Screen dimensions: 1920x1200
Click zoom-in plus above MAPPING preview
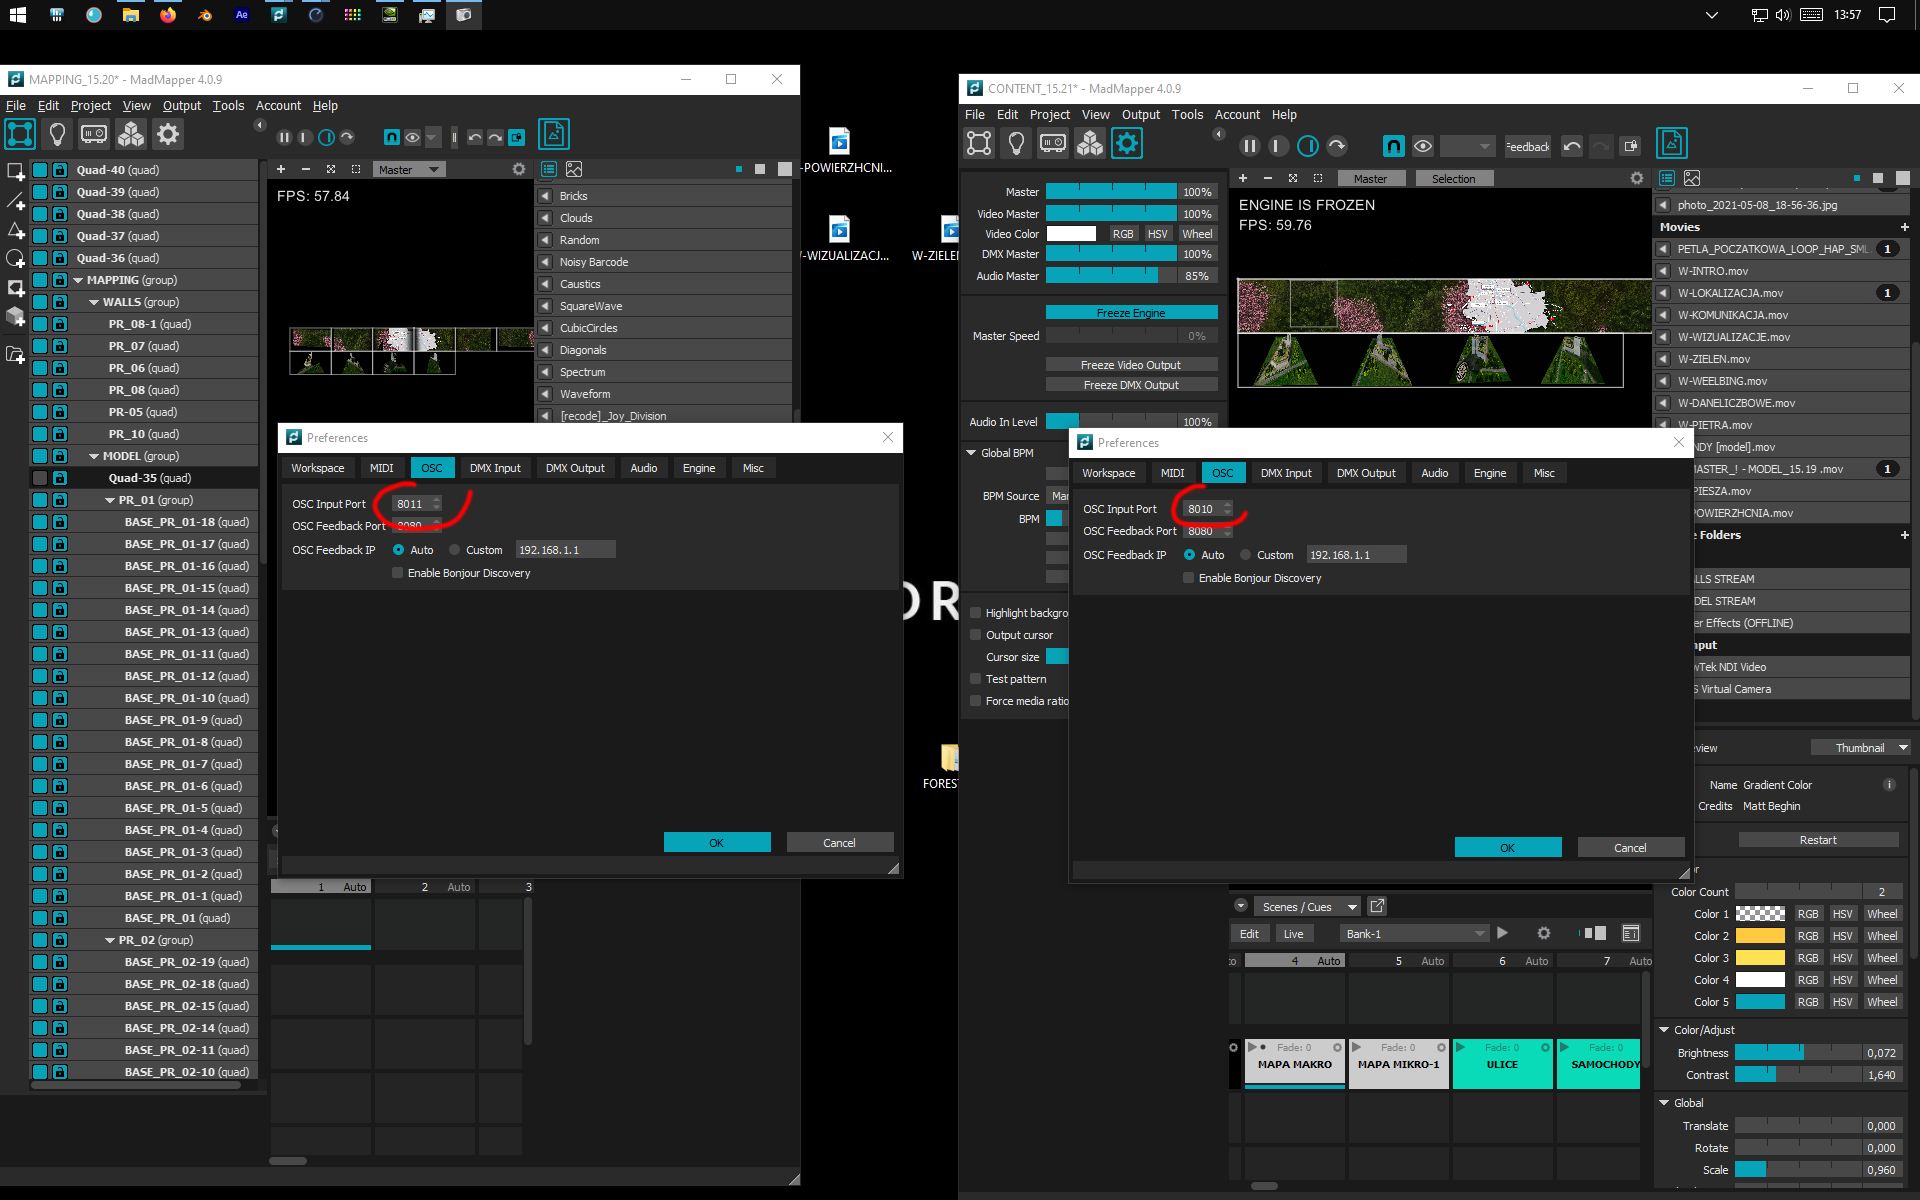click(281, 169)
